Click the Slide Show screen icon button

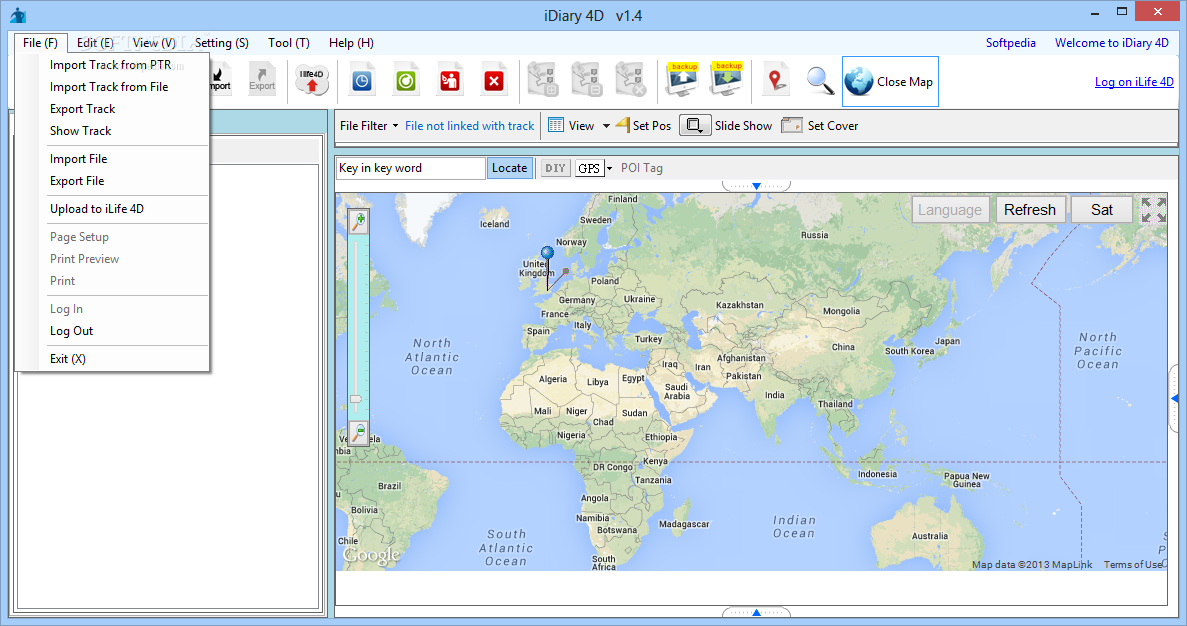point(695,125)
